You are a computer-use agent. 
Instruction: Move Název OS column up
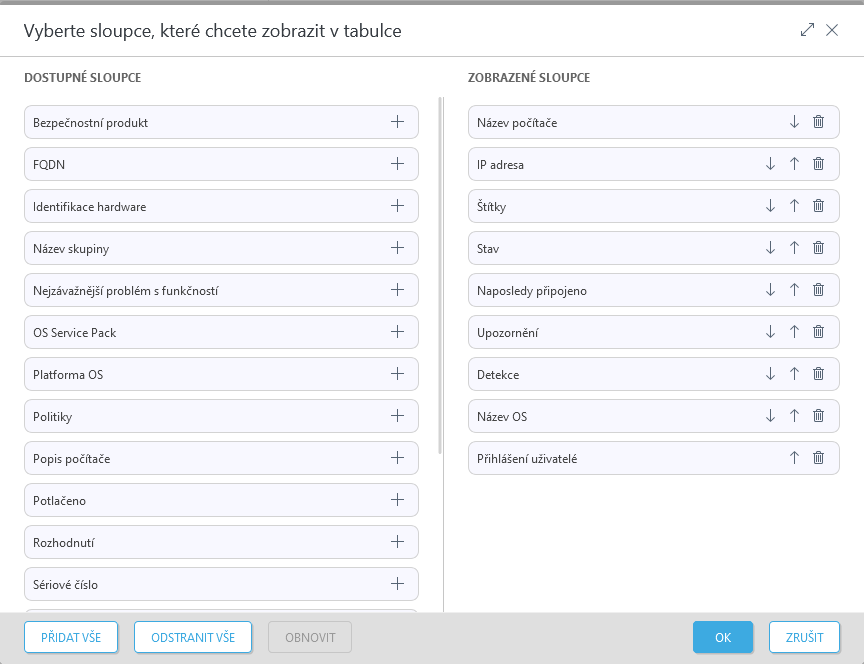[794, 416]
